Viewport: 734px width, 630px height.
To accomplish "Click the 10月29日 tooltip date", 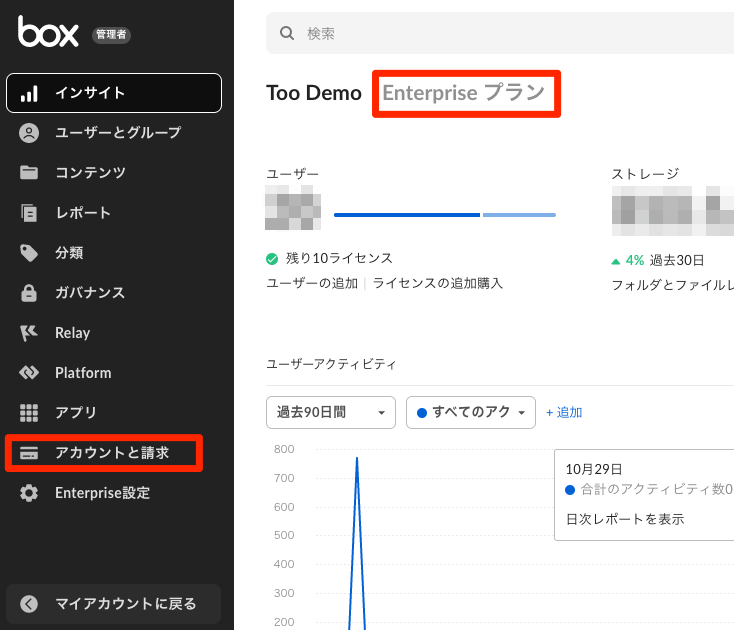I will point(594,469).
